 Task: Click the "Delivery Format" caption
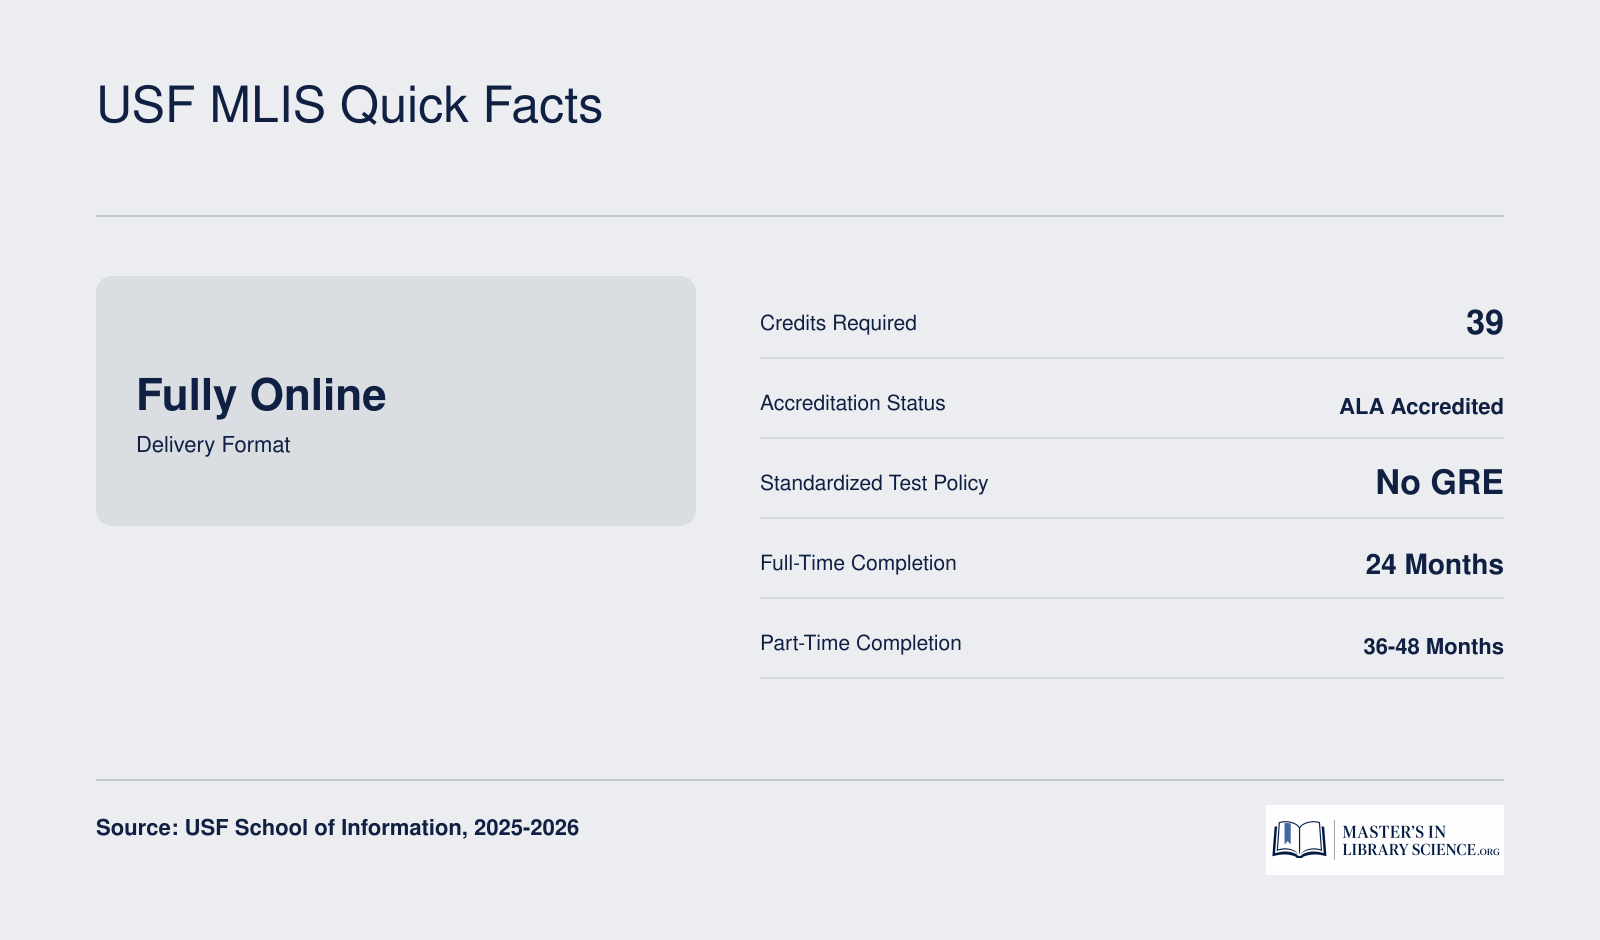(213, 445)
